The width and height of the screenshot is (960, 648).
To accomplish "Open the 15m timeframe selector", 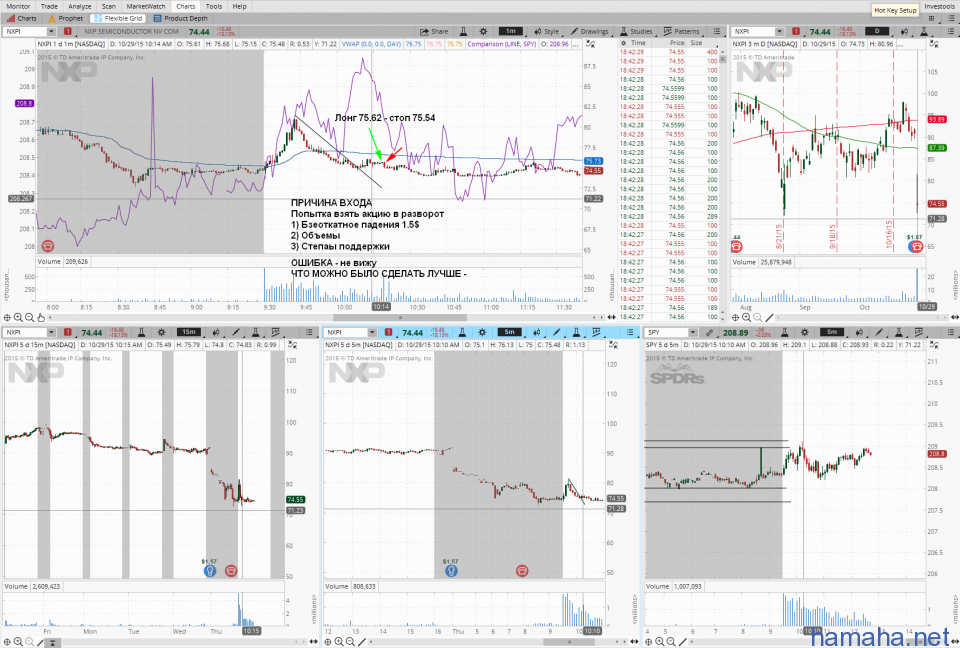I will tap(189, 332).
